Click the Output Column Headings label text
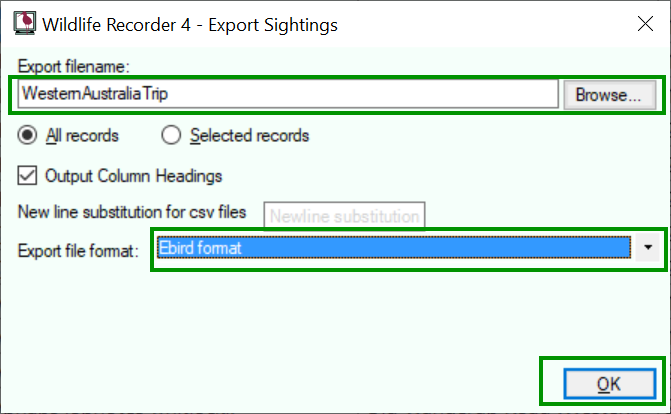 (134, 176)
